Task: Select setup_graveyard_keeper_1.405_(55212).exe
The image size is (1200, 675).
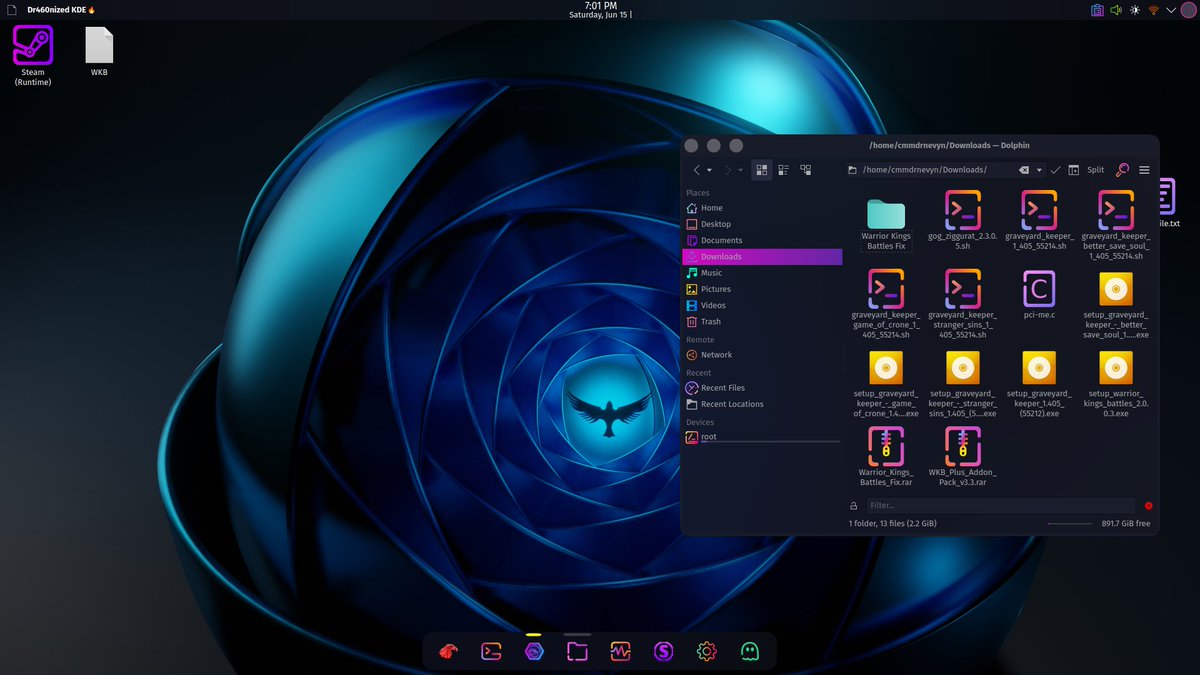Action: pyautogui.click(x=1039, y=383)
